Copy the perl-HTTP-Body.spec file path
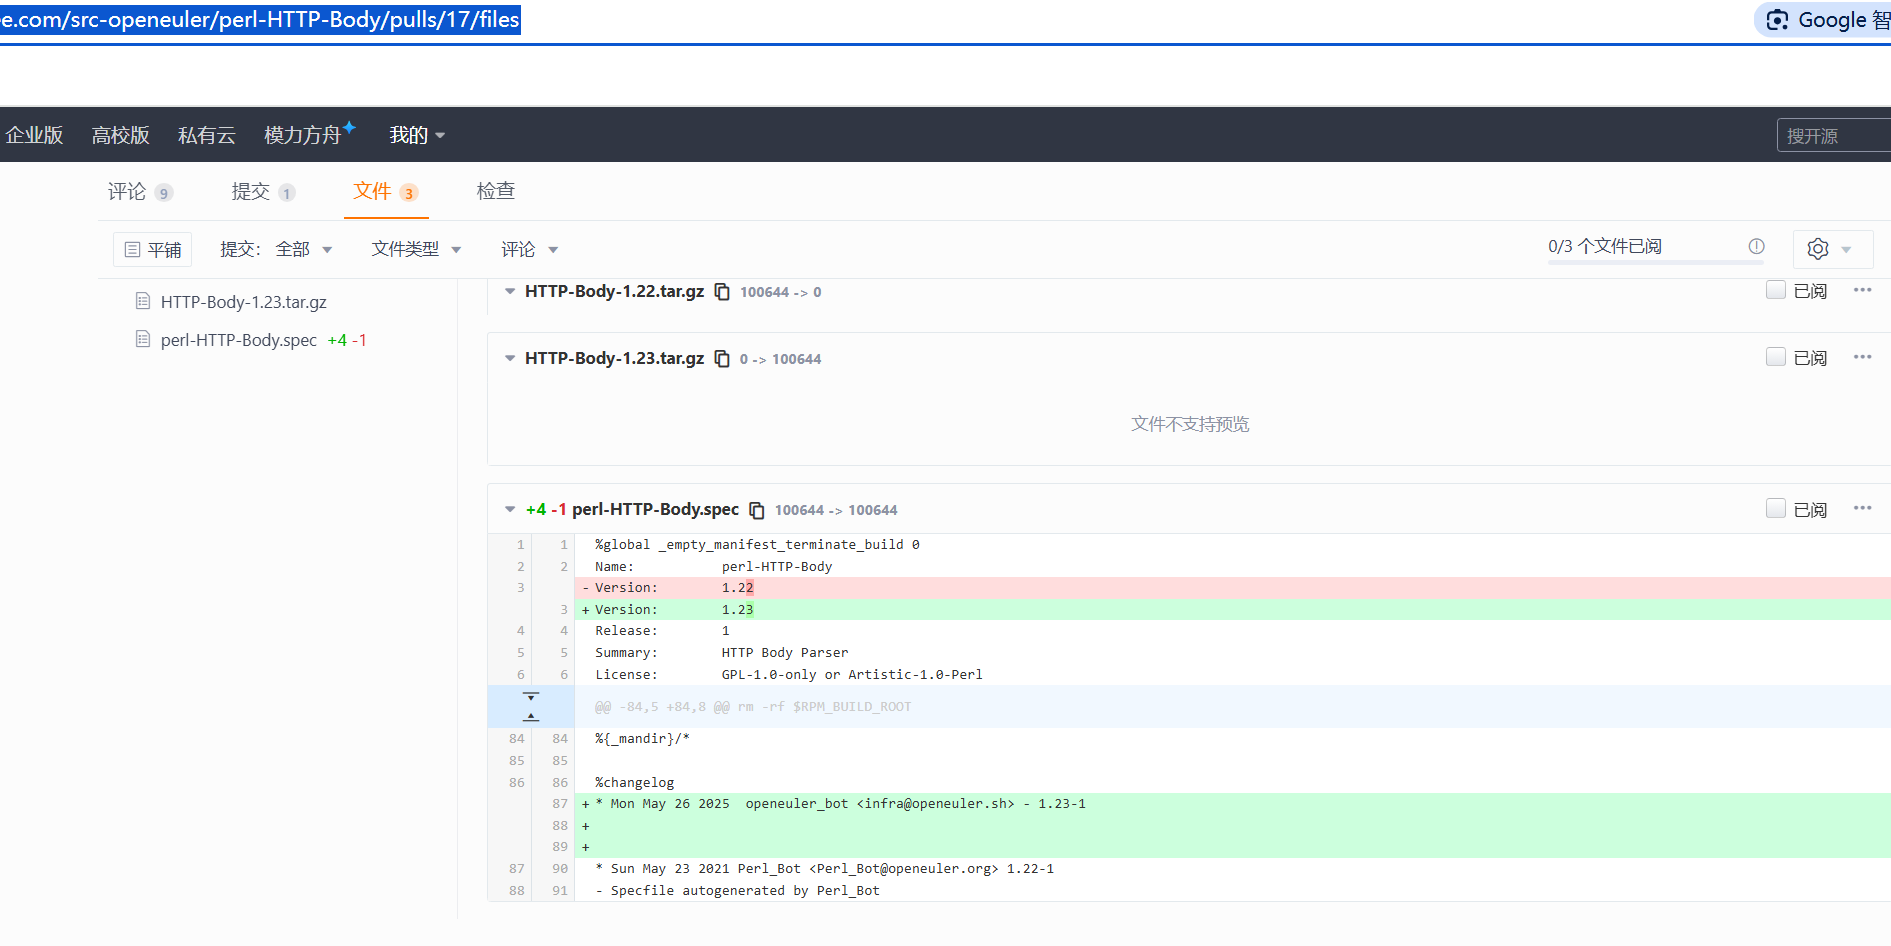 coord(757,510)
